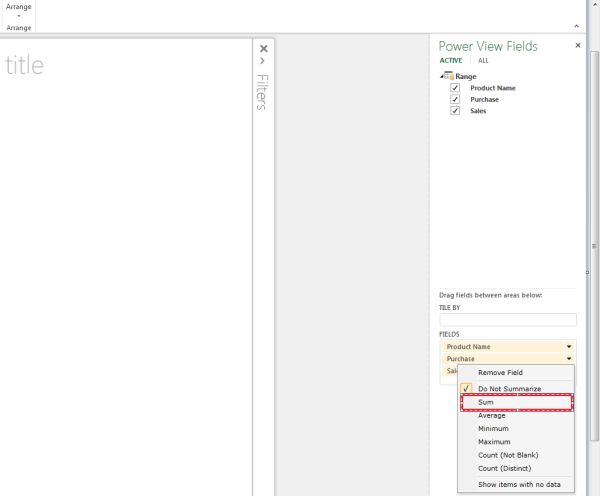Click the Product Name field label

(x=493, y=88)
